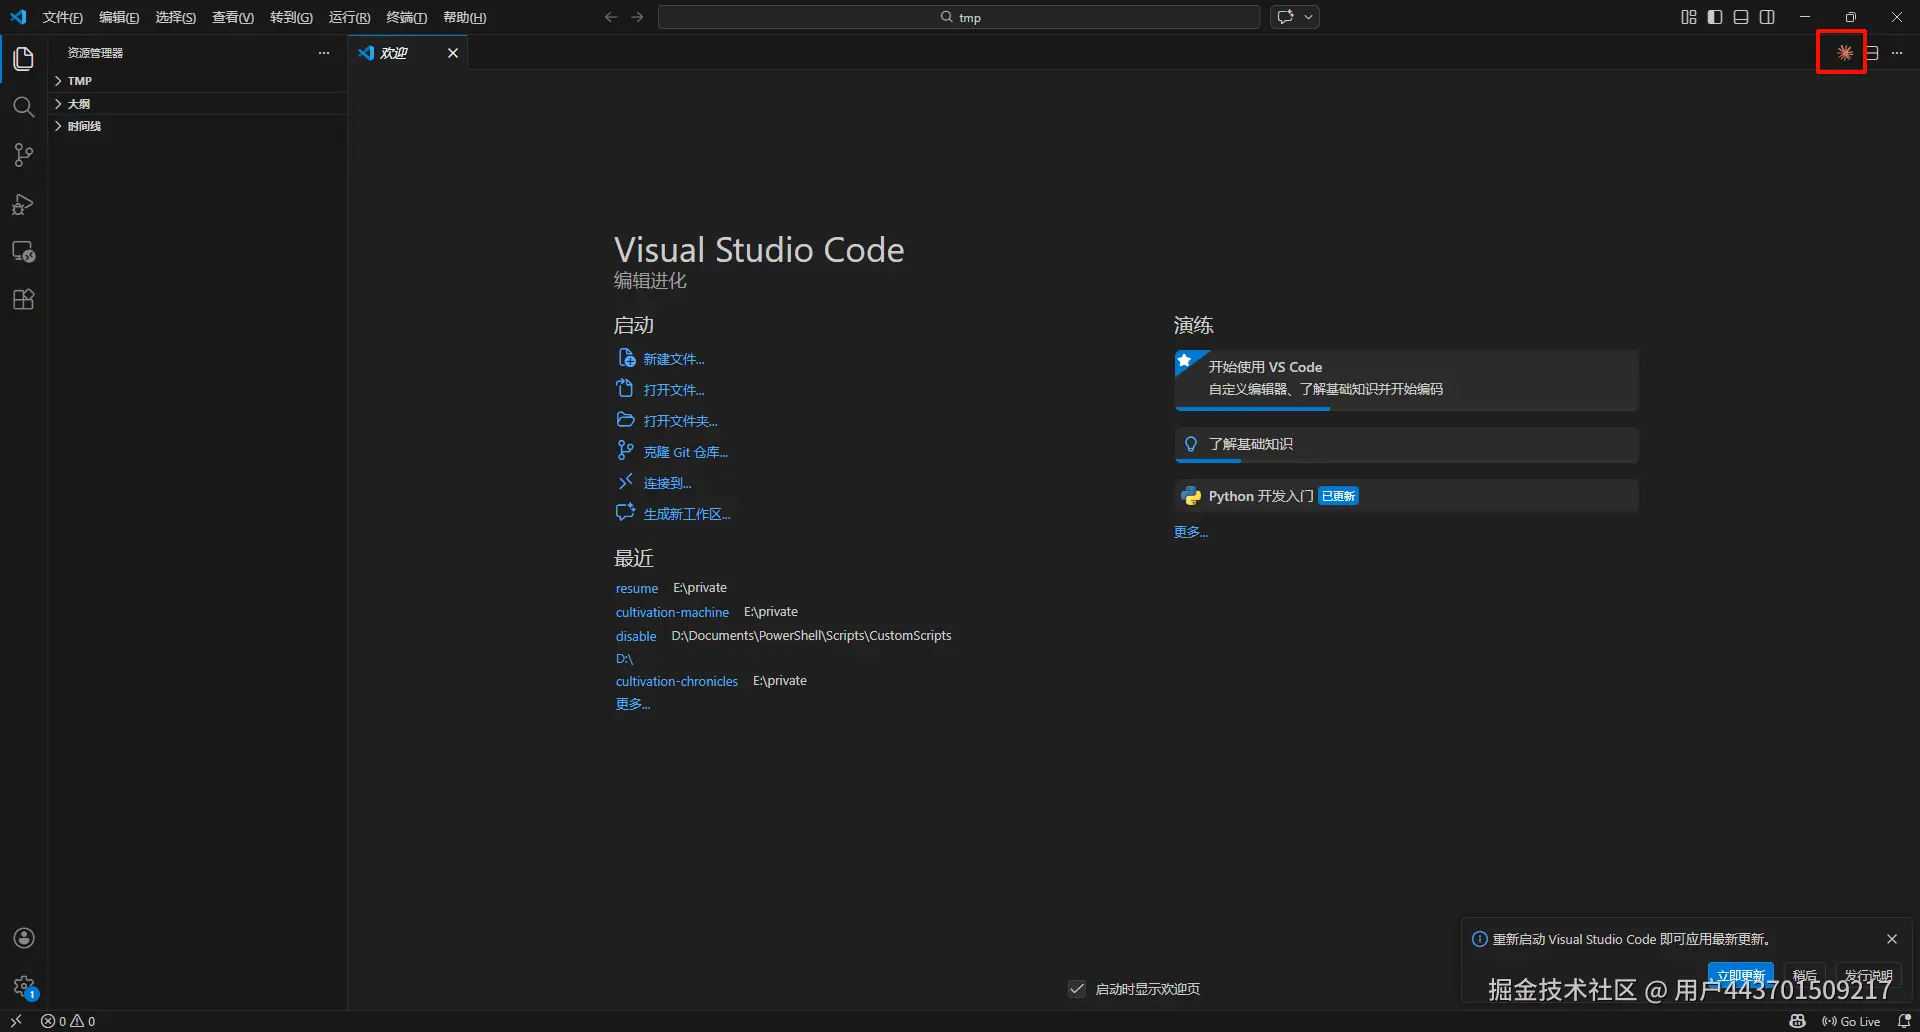Expand the 大纲 section
The height and width of the screenshot is (1032, 1920).
(78, 103)
